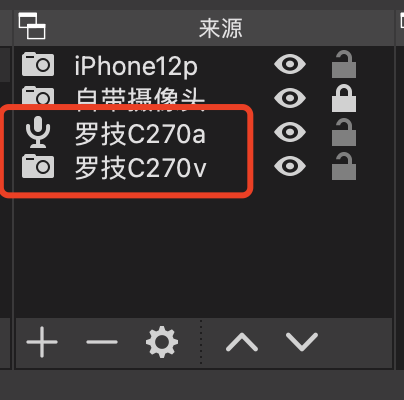Click the camera icon beside iPhone12p
Screen dimensions: 404x400
[38, 64]
